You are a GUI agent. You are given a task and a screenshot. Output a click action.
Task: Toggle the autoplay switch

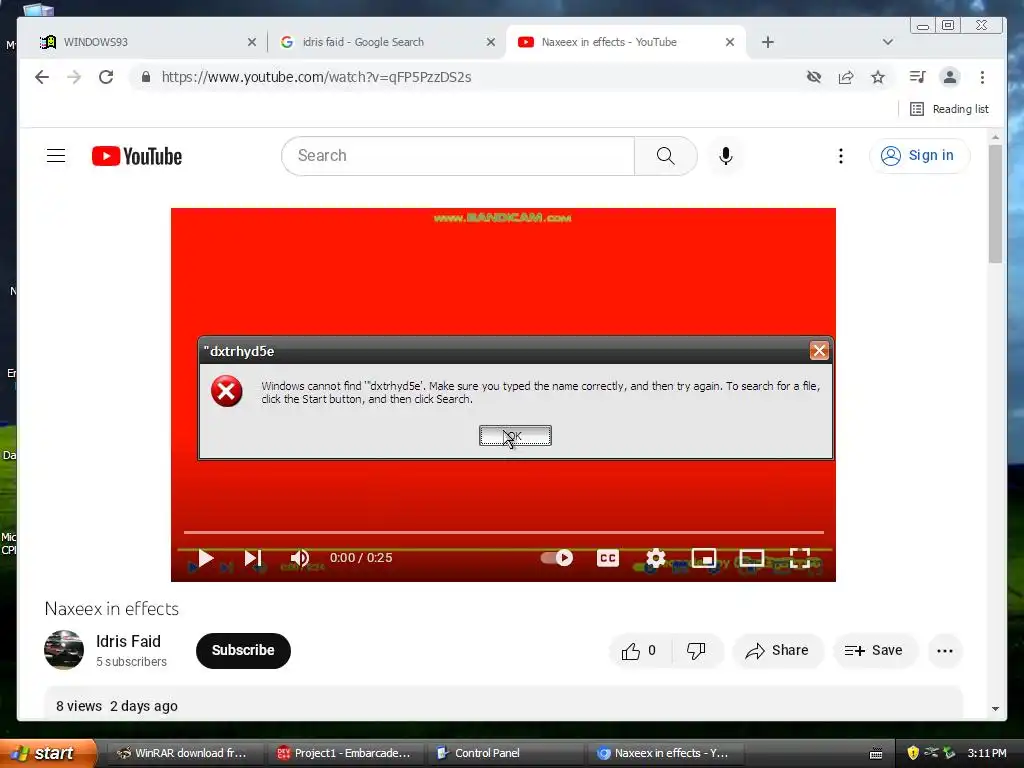tap(557, 558)
